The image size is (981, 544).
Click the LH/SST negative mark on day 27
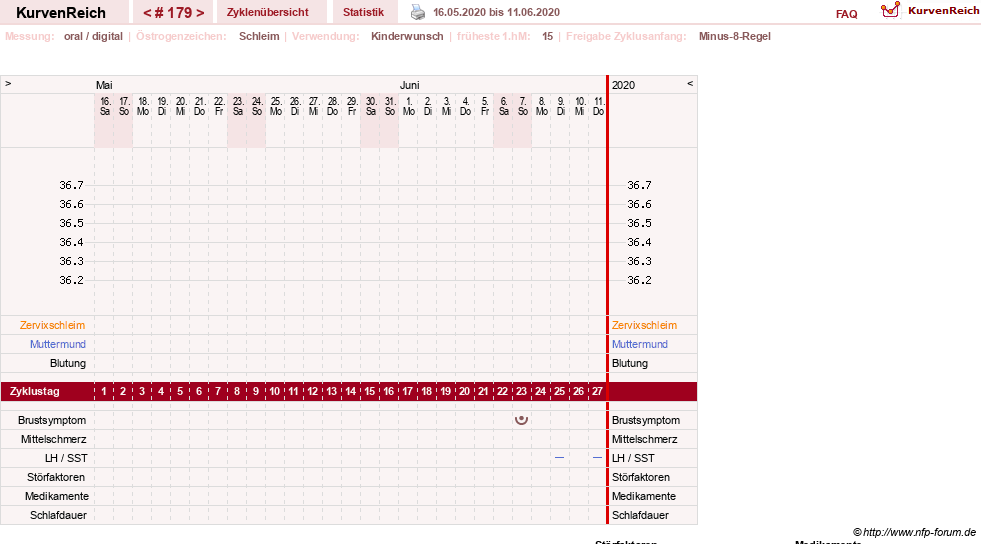(x=597, y=458)
